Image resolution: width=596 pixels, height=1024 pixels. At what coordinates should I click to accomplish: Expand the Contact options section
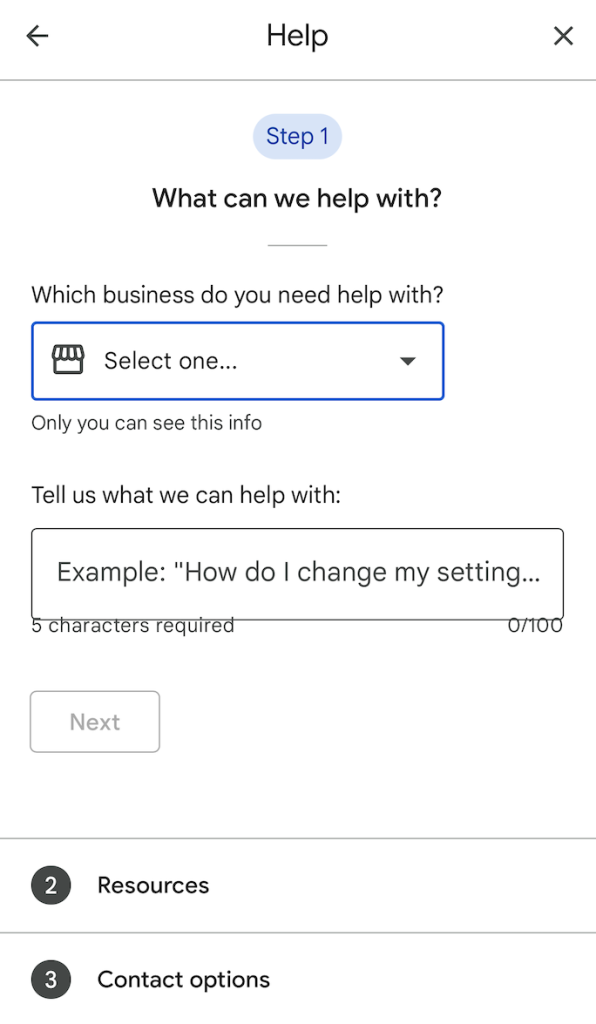298,979
